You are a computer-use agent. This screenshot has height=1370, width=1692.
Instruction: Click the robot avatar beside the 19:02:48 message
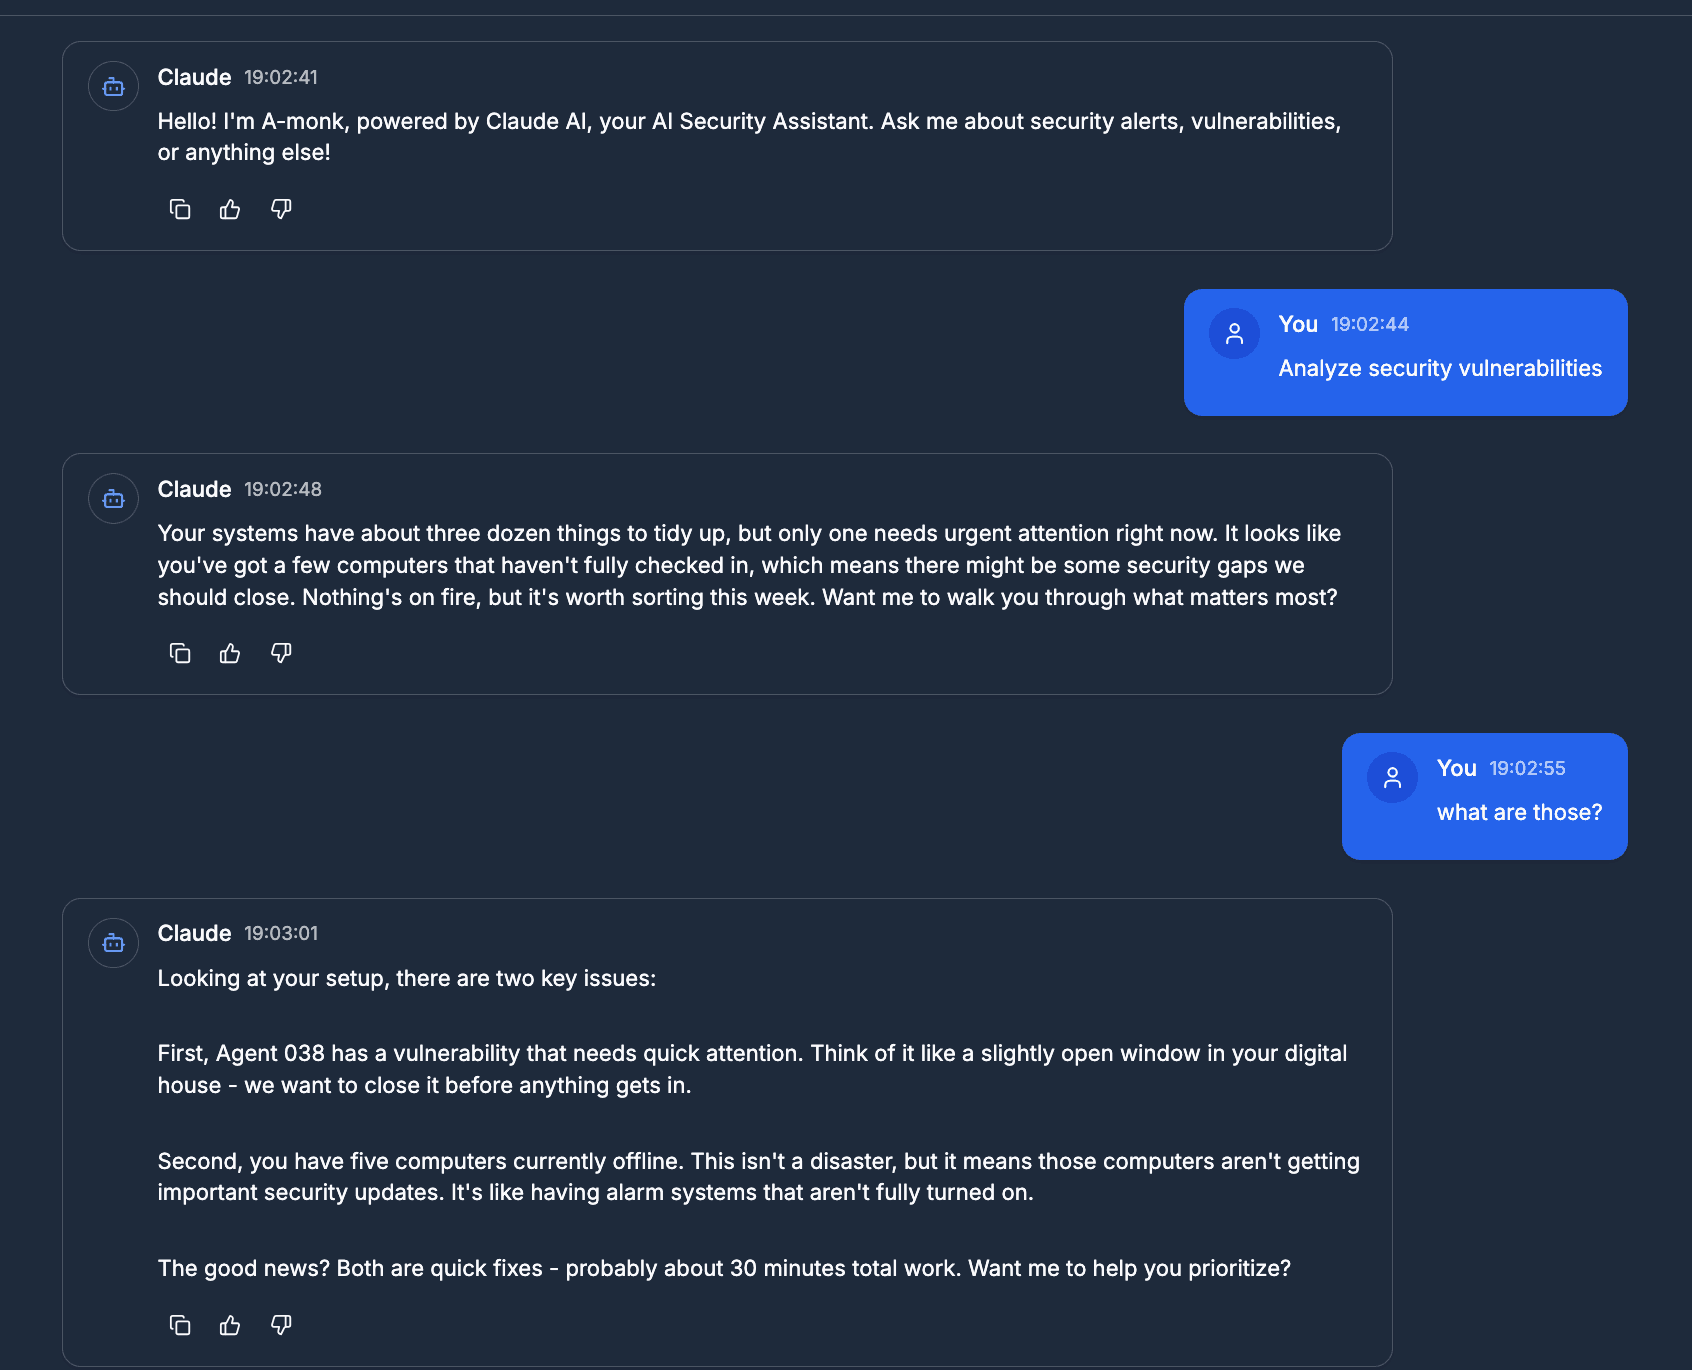[x=113, y=498]
